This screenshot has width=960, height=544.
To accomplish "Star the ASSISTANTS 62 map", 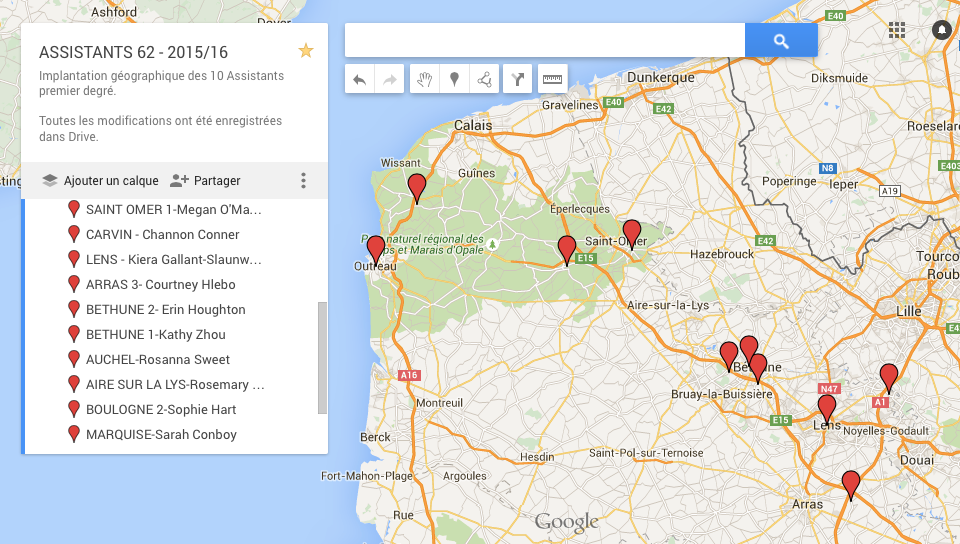I will tap(306, 51).
